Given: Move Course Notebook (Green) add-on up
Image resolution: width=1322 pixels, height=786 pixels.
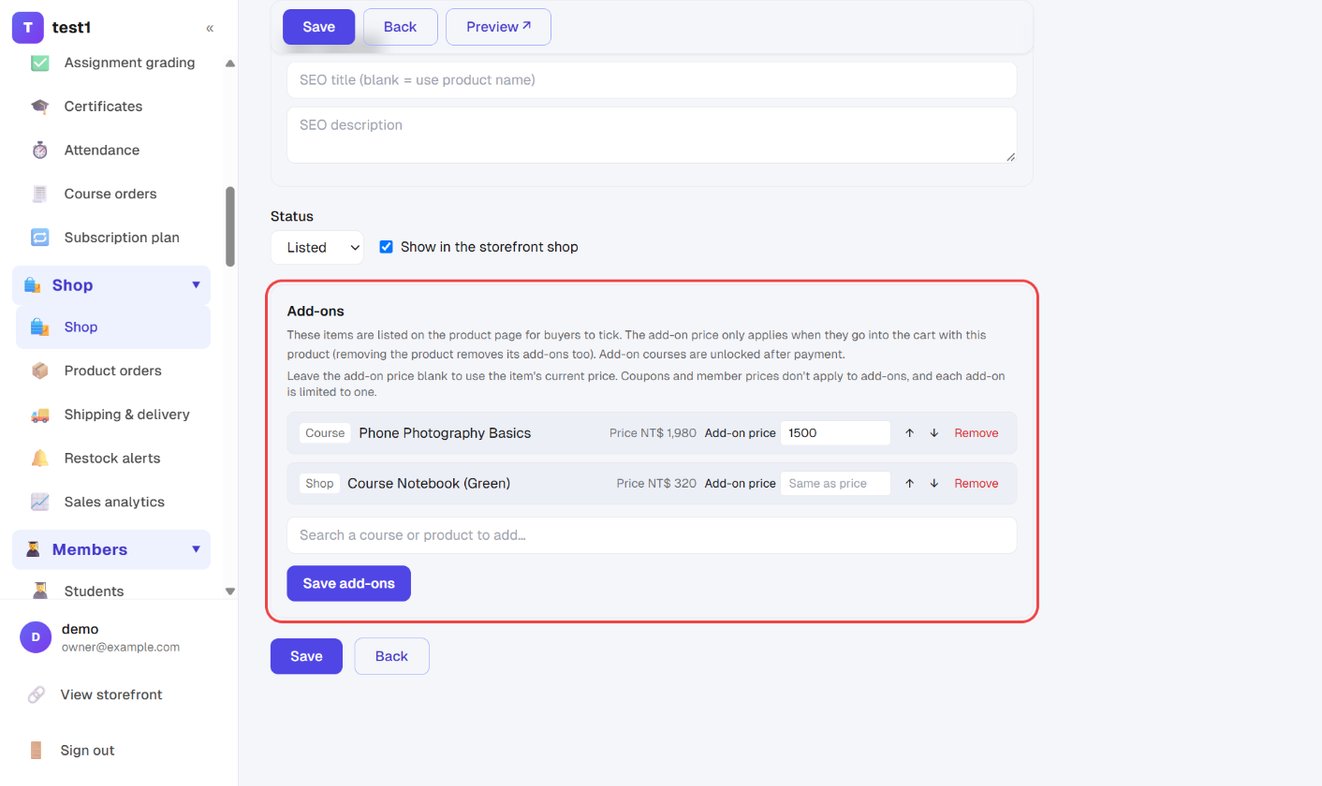Looking at the screenshot, I should tap(910, 483).
